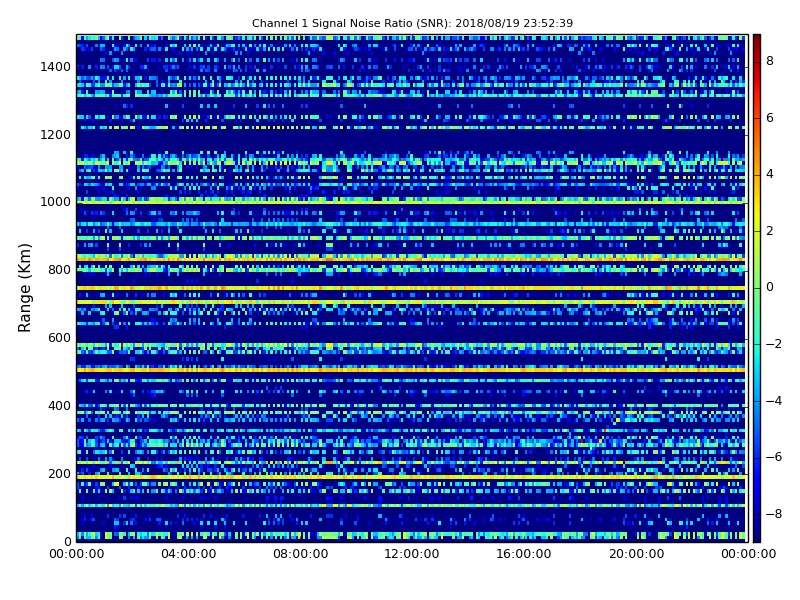
Task: Click the 1200 range tick label
Action: click(55, 135)
